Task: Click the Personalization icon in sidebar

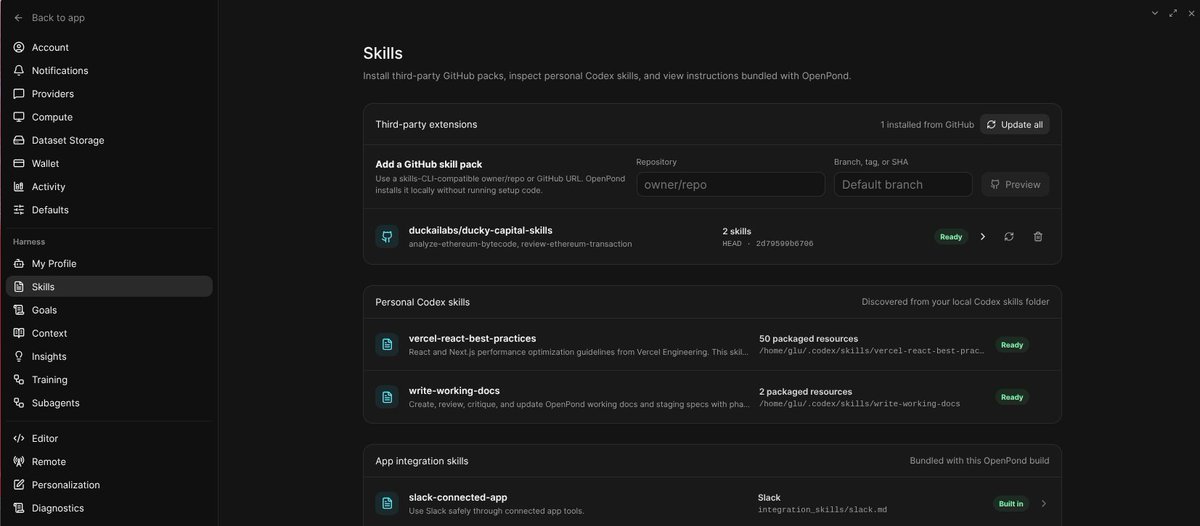Action: (x=19, y=485)
